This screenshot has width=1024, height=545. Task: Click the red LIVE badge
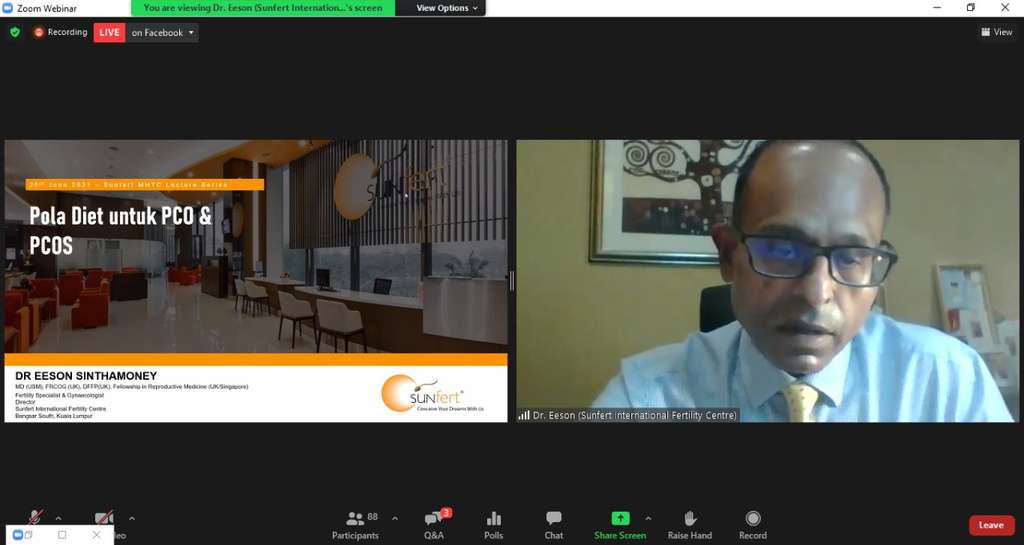coord(109,33)
